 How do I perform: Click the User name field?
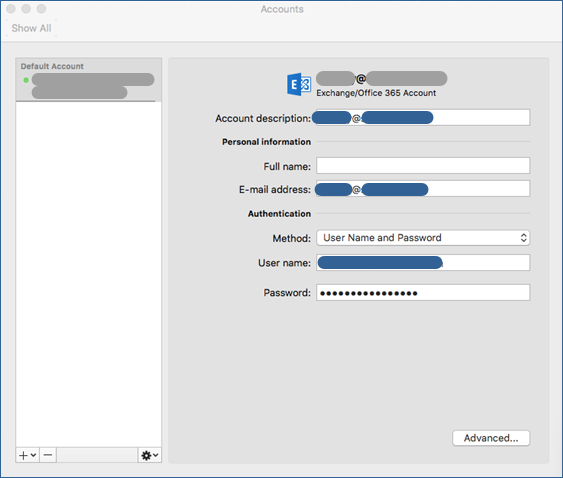423,263
